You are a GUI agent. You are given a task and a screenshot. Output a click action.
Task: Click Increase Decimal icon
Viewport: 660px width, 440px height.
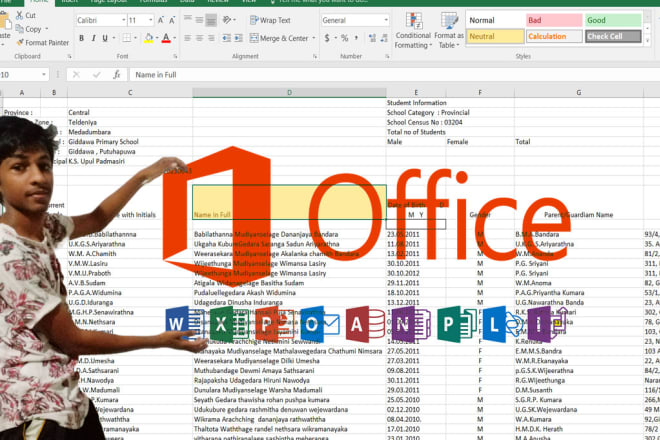click(x=372, y=38)
